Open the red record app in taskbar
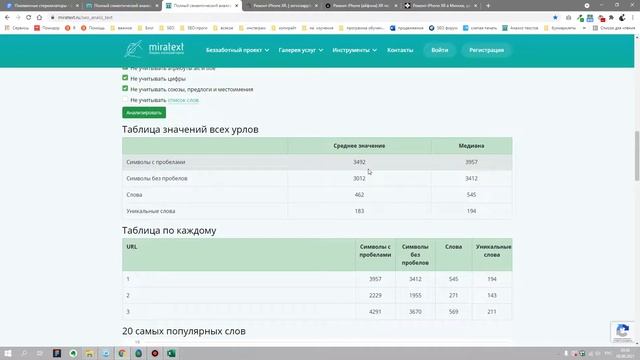Image resolution: width=640 pixels, height=360 pixels. tap(155, 353)
